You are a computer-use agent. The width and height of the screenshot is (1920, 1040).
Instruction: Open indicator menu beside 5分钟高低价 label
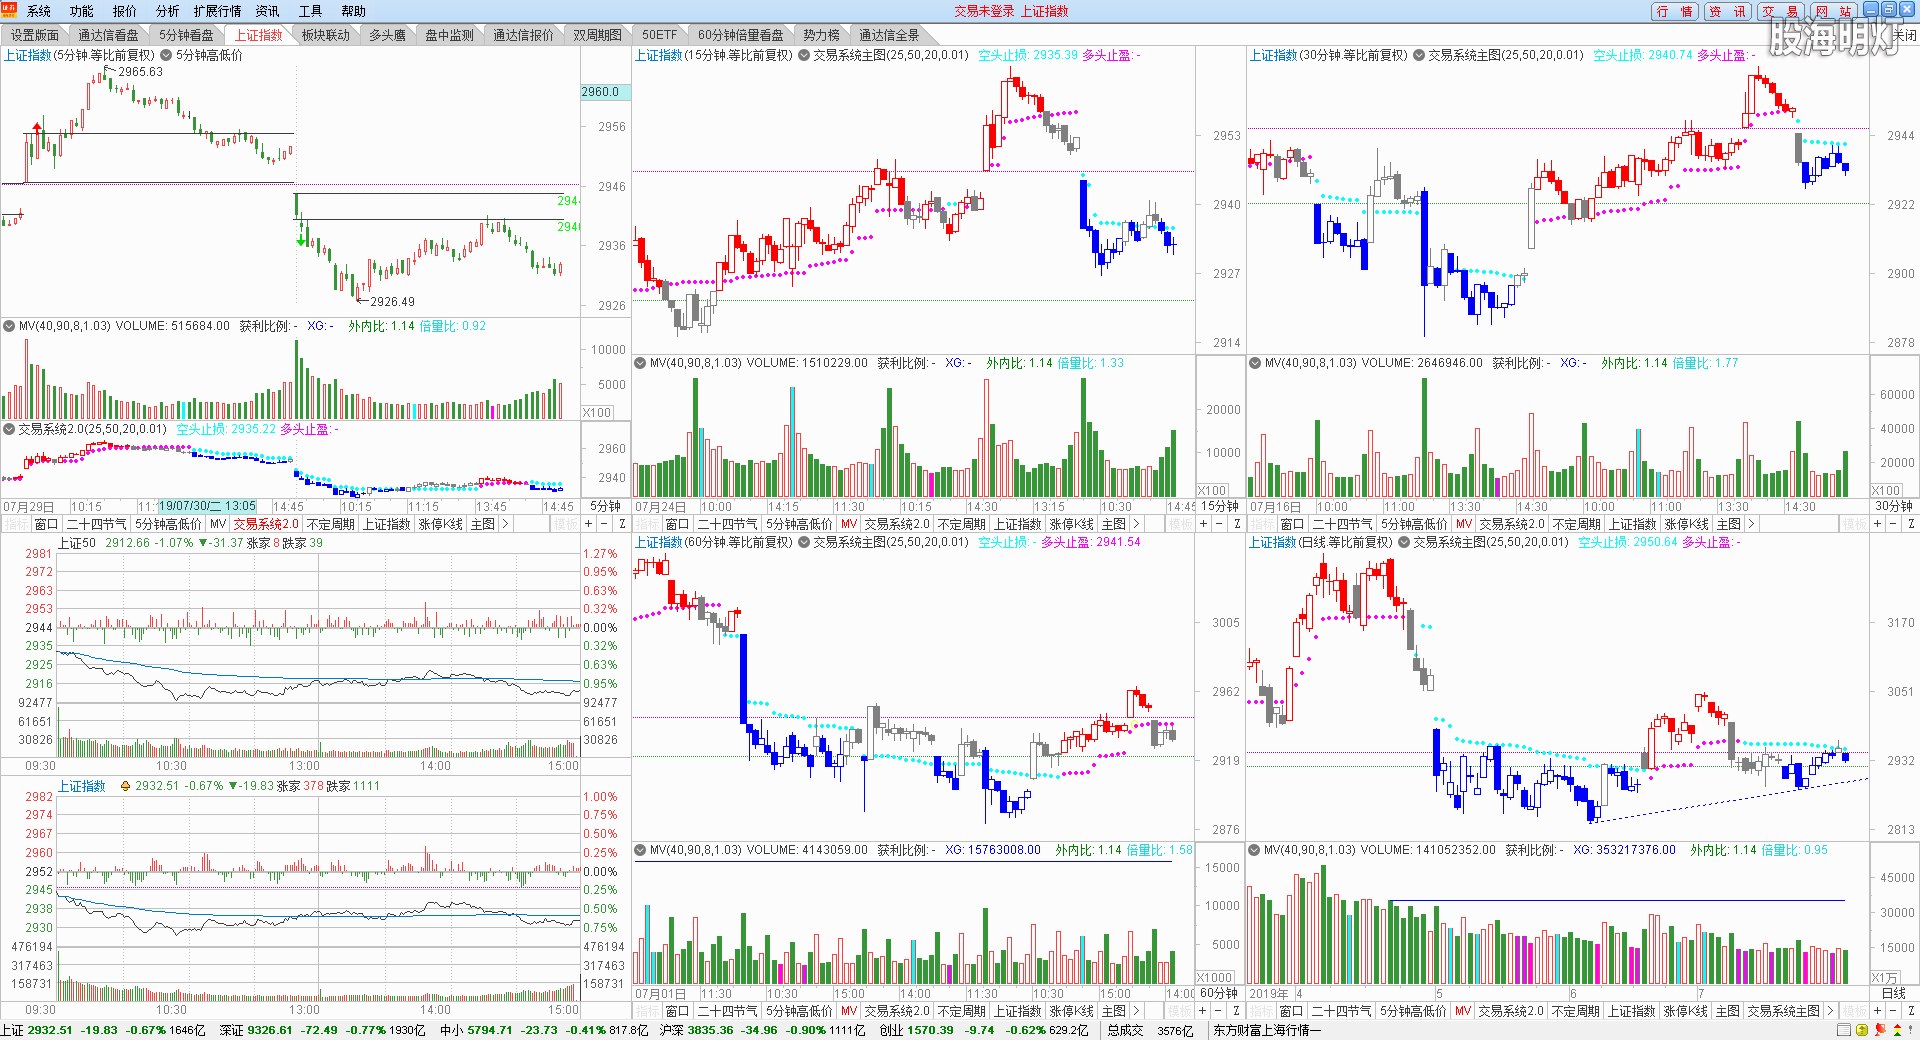click(x=166, y=55)
